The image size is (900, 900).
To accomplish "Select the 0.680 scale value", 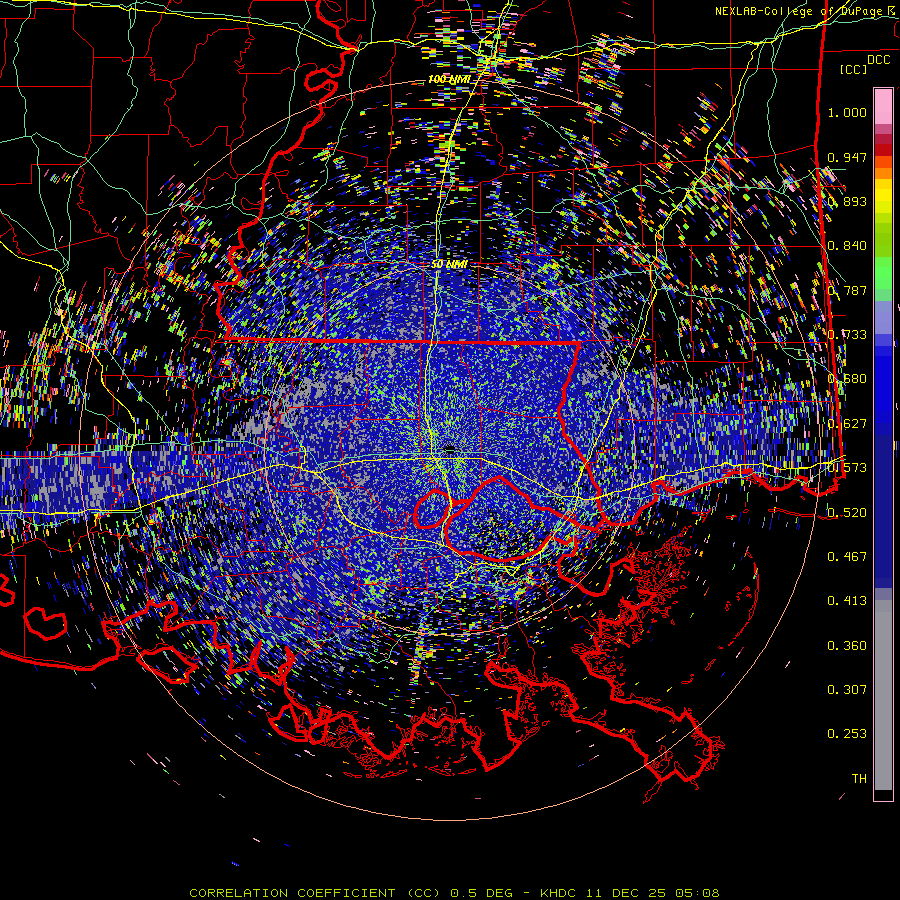I will [x=847, y=379].
